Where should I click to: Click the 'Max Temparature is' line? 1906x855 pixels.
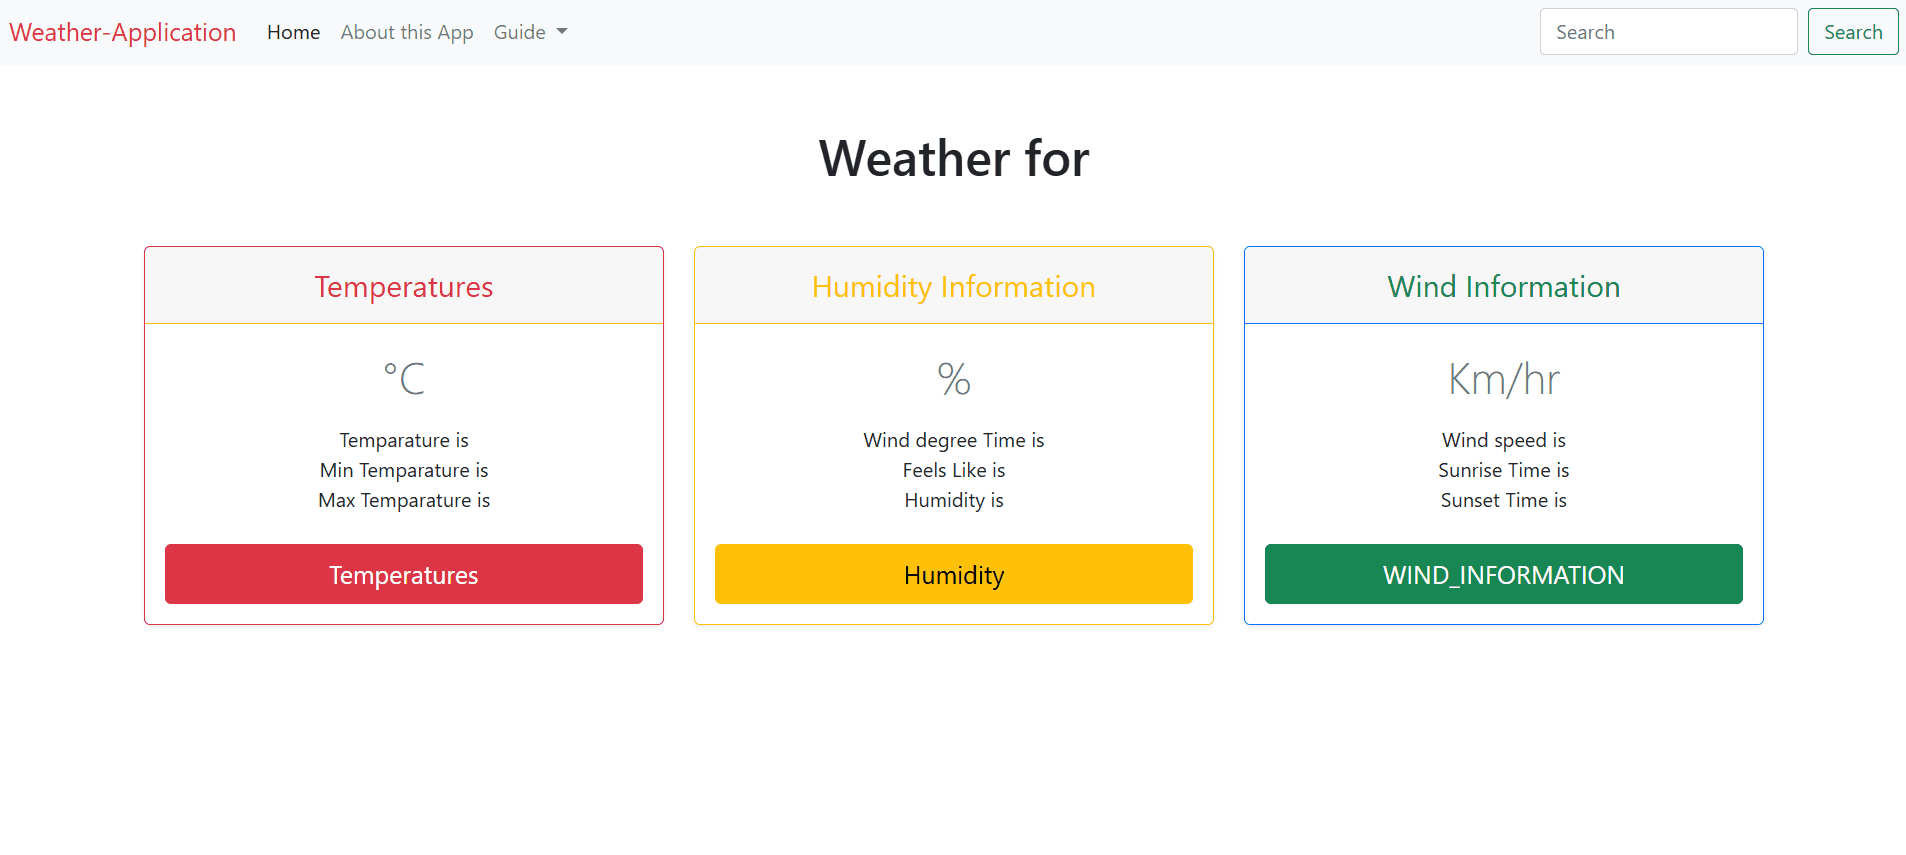point(404,500)
